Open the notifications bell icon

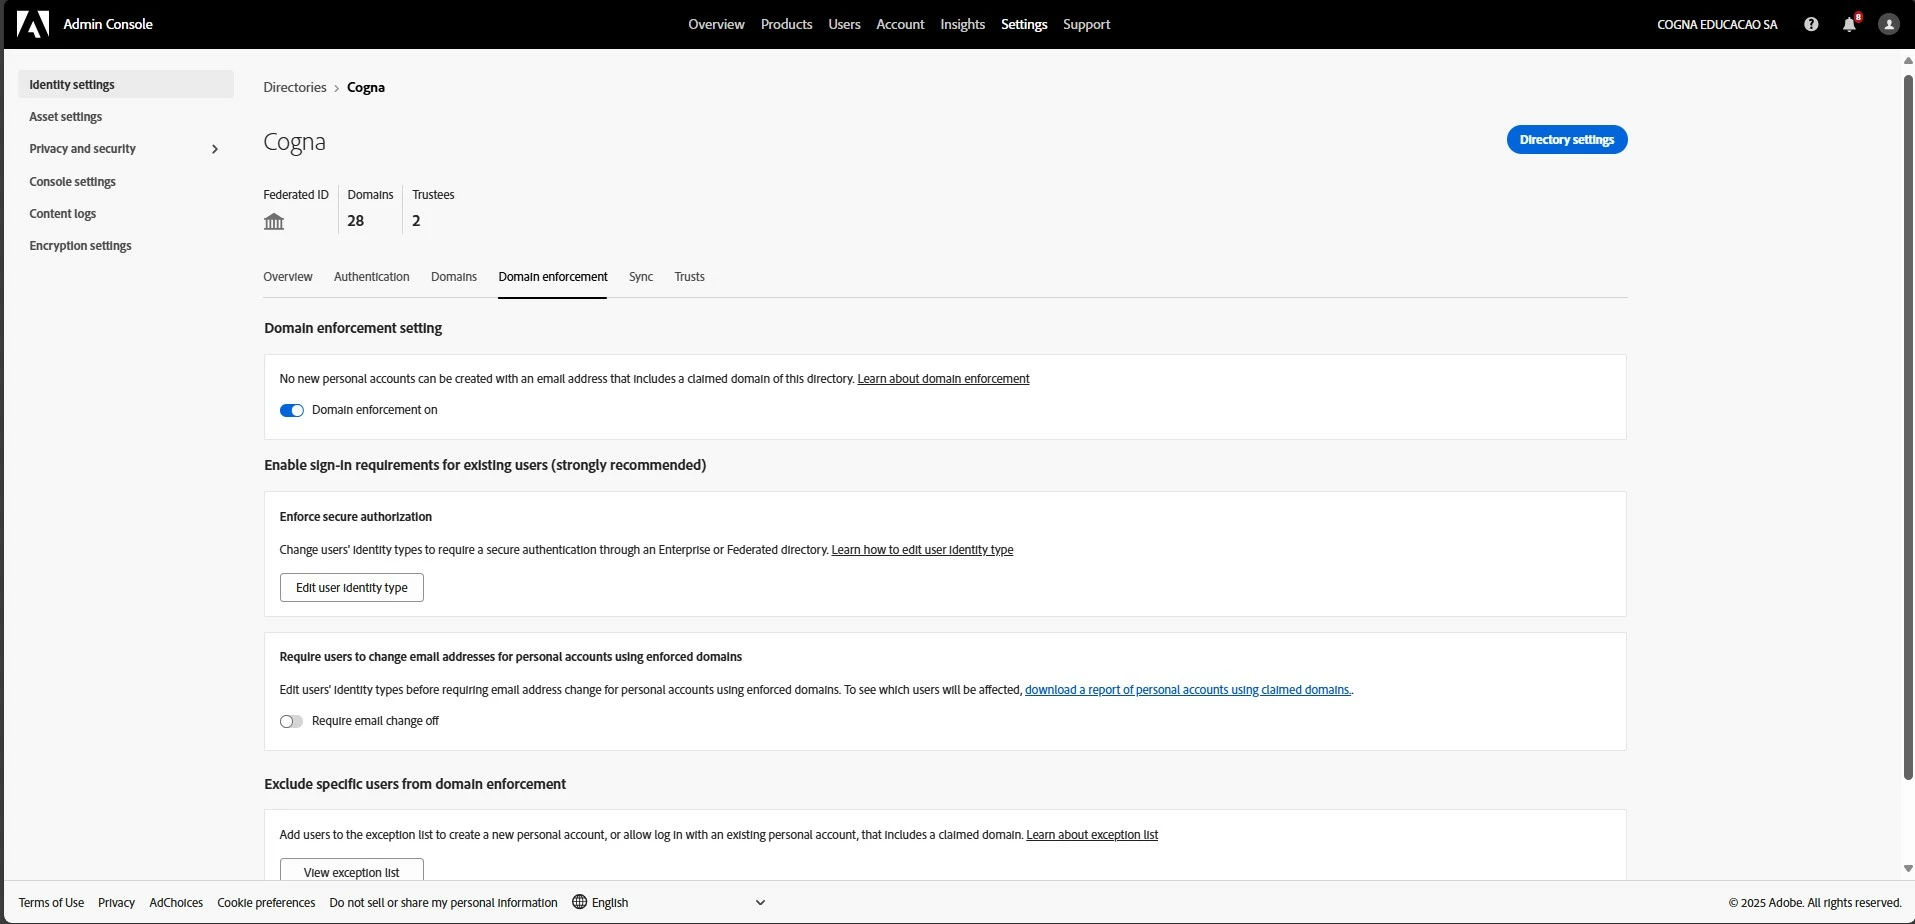1849,24
